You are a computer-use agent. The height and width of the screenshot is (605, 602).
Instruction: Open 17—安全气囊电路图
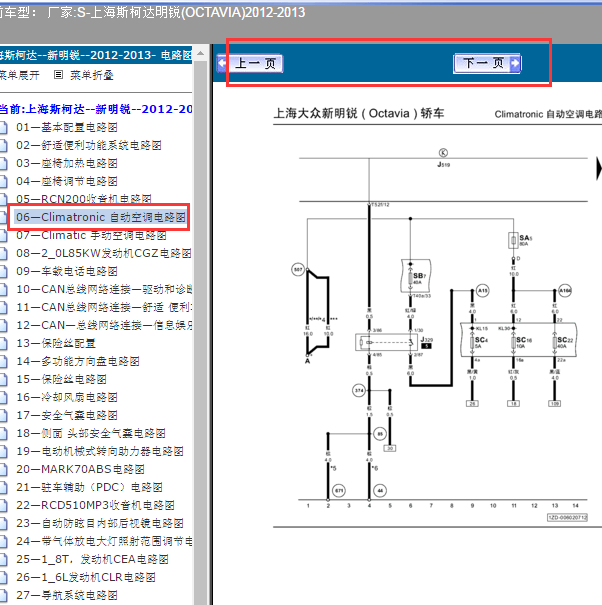pos(67,415)
